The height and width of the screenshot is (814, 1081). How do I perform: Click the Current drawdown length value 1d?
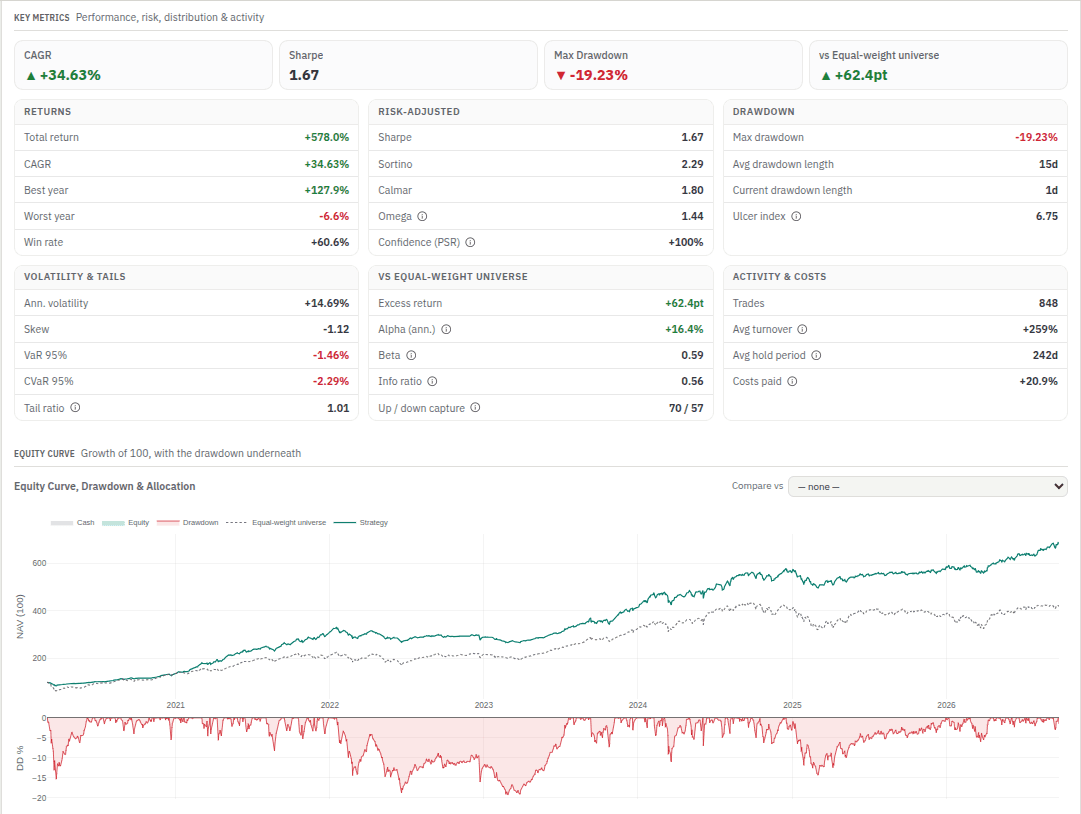point(1051,190)
